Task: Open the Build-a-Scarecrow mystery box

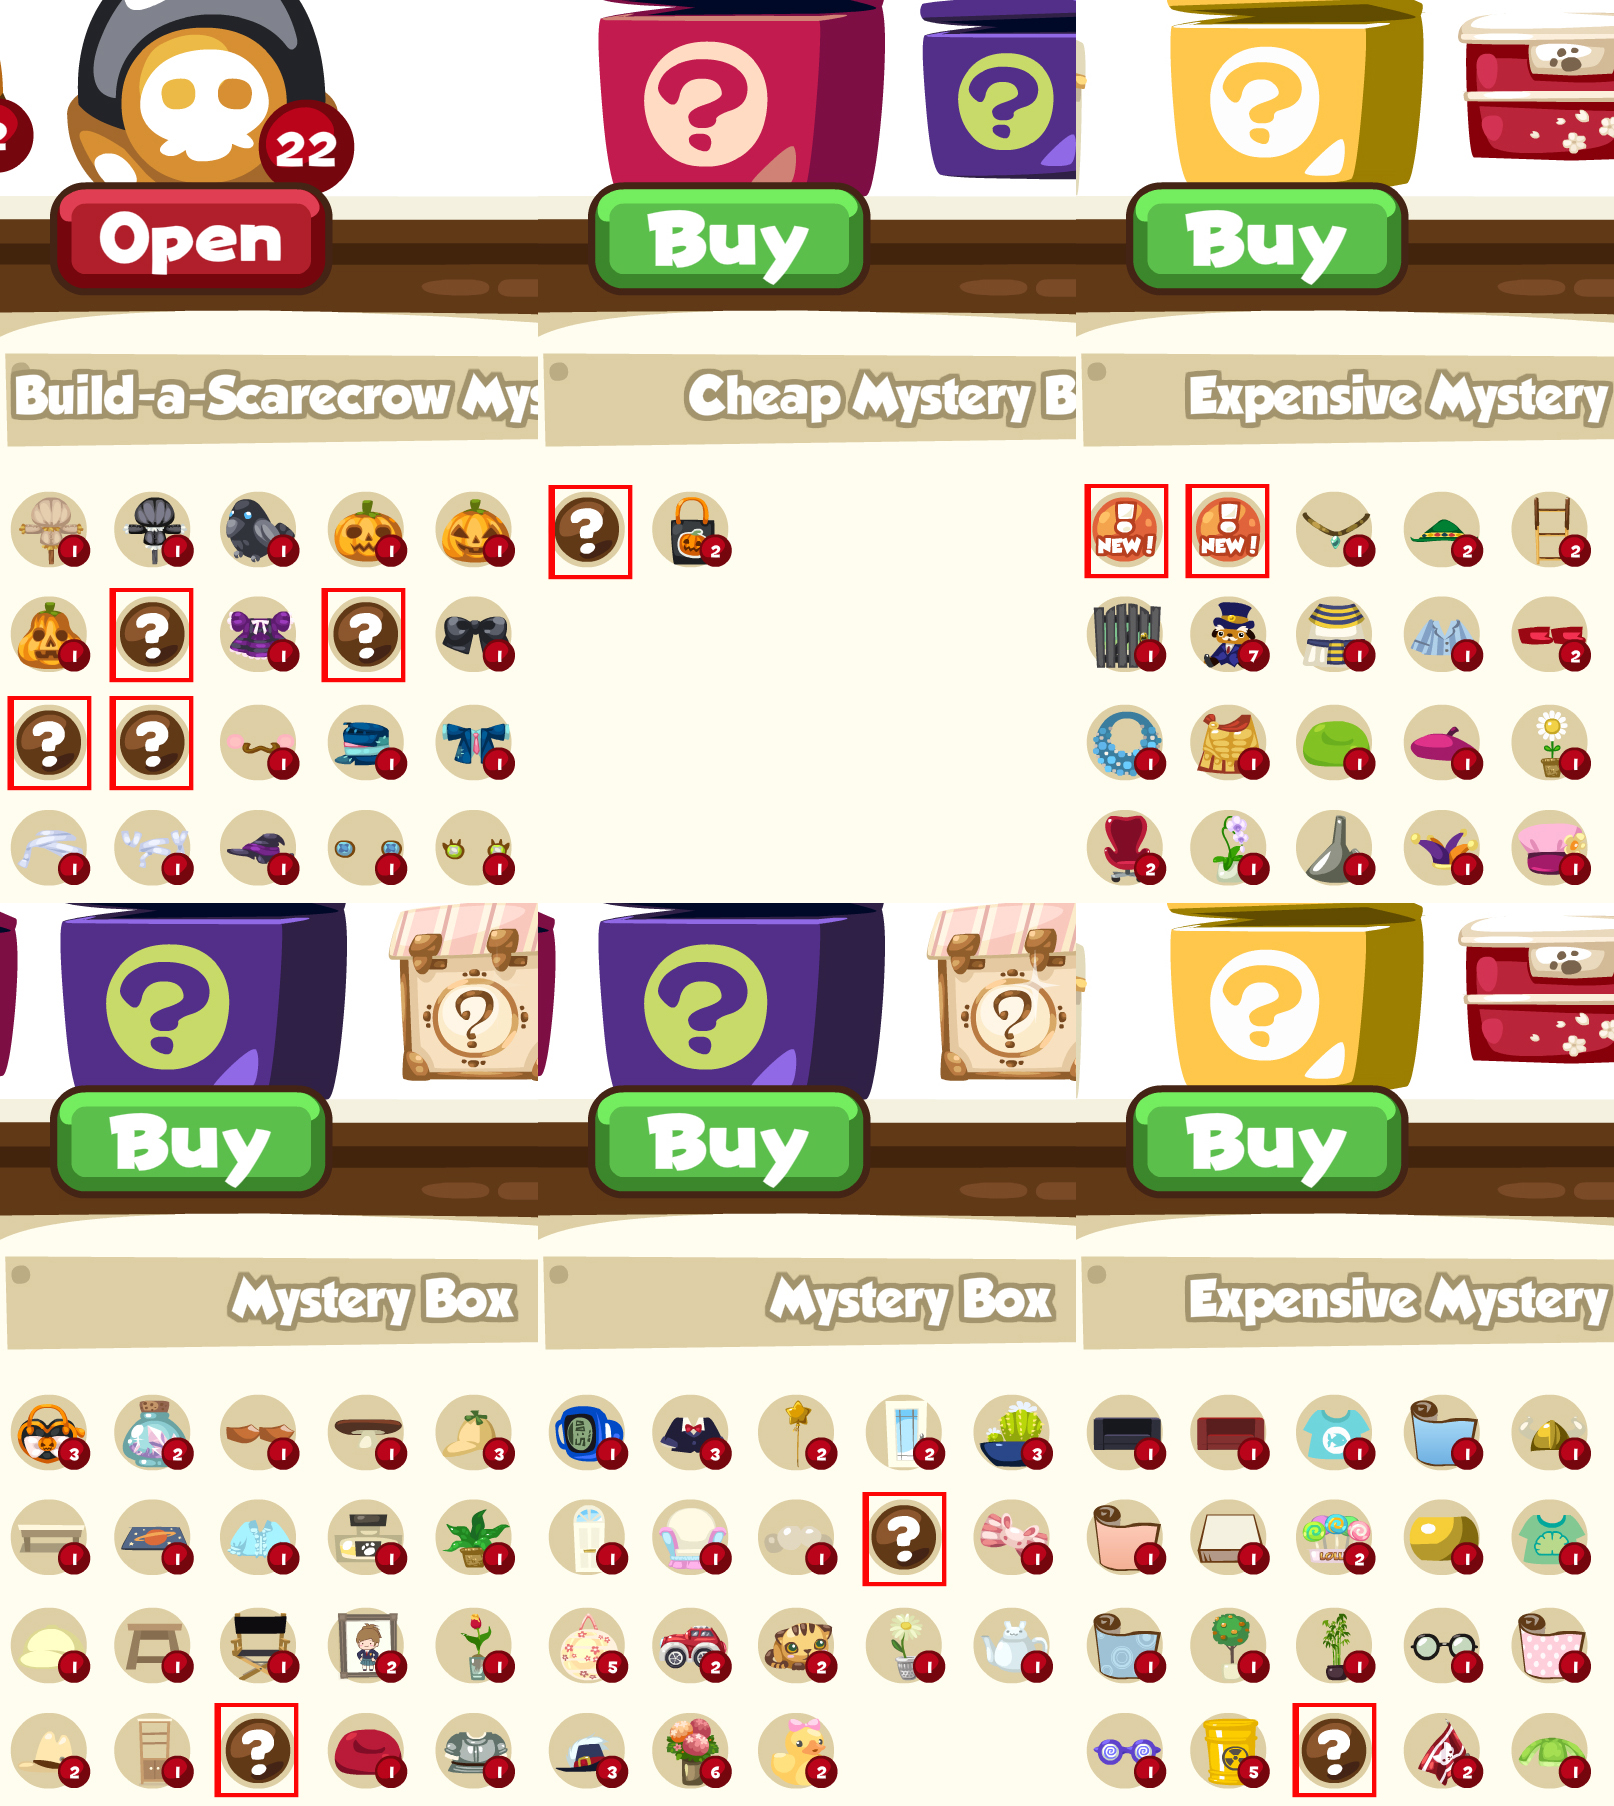Action: pos(191,239)
